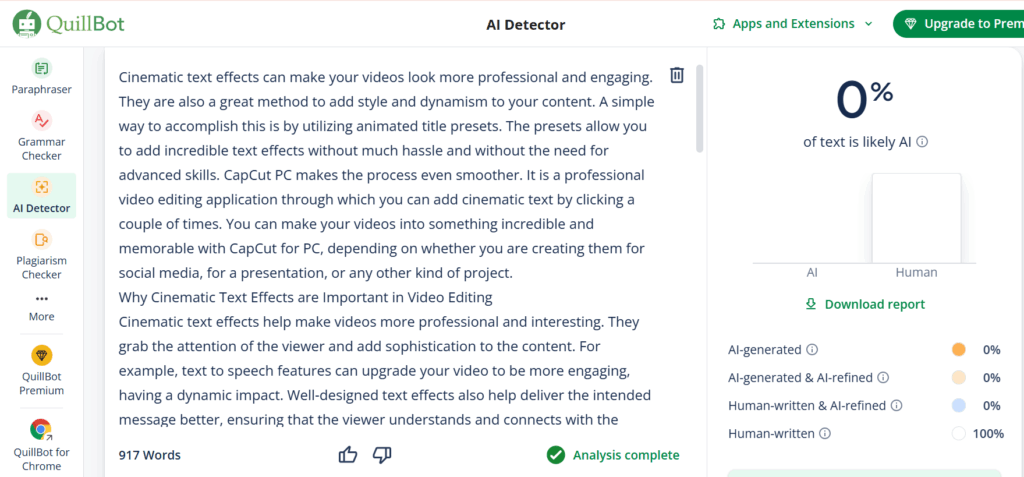Select the orange AI-generated swatch
1024x477 pixels.
[x=959, y=350]
